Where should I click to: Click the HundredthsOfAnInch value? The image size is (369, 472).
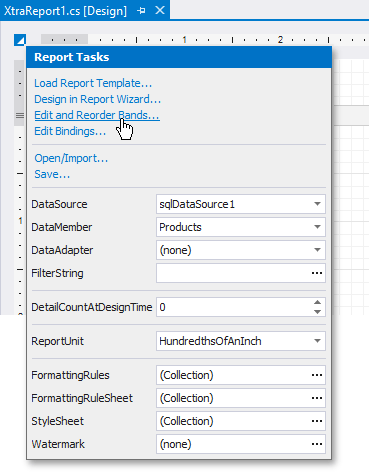click(x=210, y=341)
